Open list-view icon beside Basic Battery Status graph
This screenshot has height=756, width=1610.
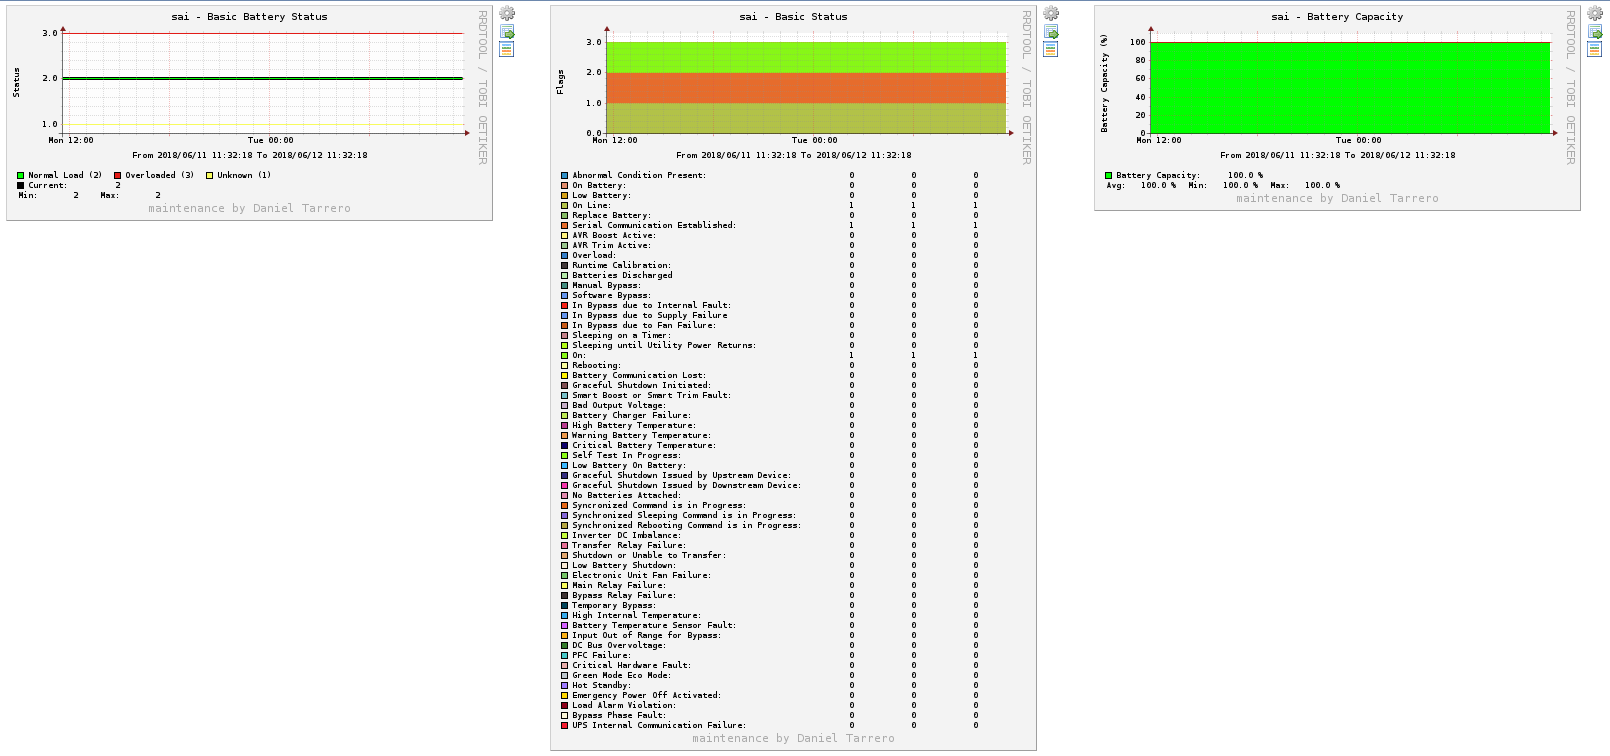point(507,49)
